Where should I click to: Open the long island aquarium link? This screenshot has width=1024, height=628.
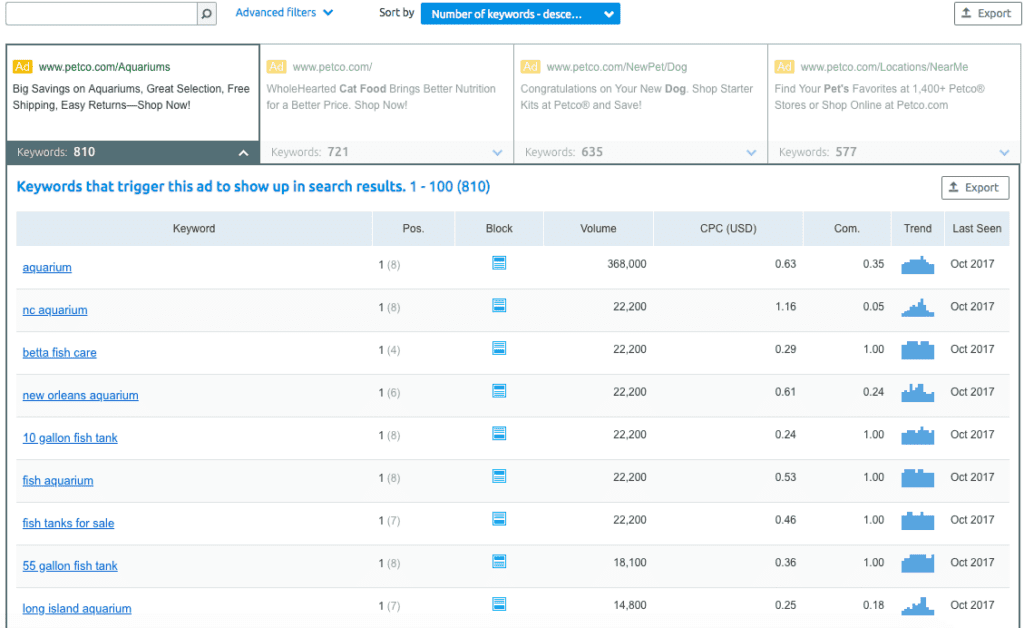pos(77,609)
